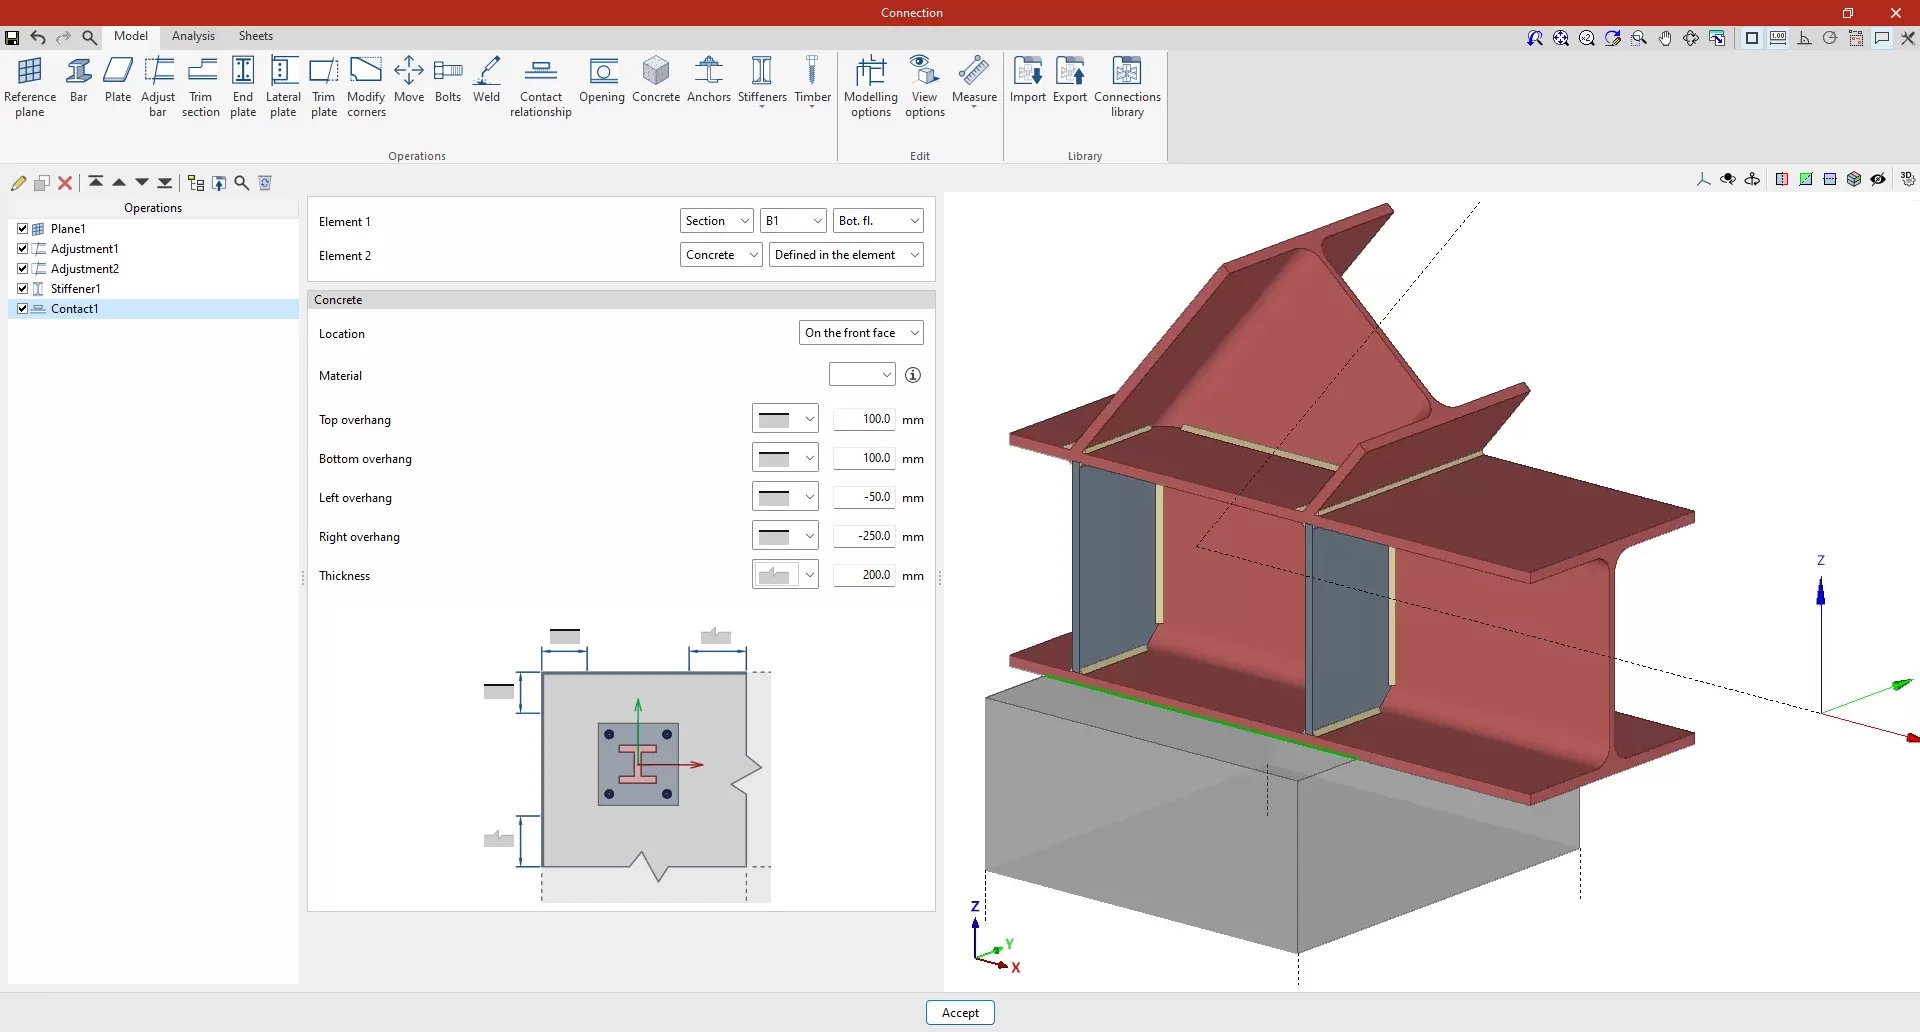Toggle the Stiffener1 checkbox
Screen dimensions: 1920x1032
coord(23,289)
